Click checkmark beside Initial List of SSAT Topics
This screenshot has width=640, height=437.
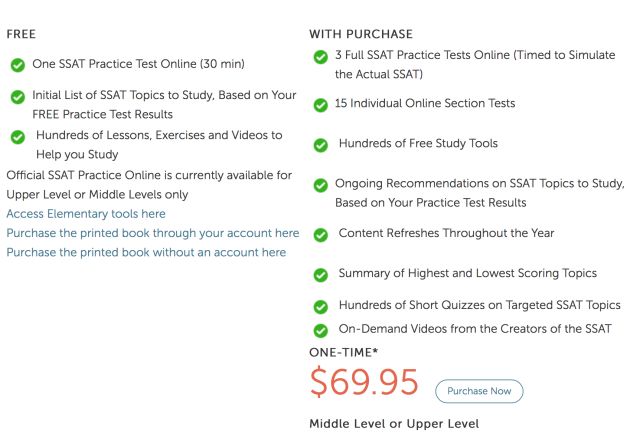(18, 97)
